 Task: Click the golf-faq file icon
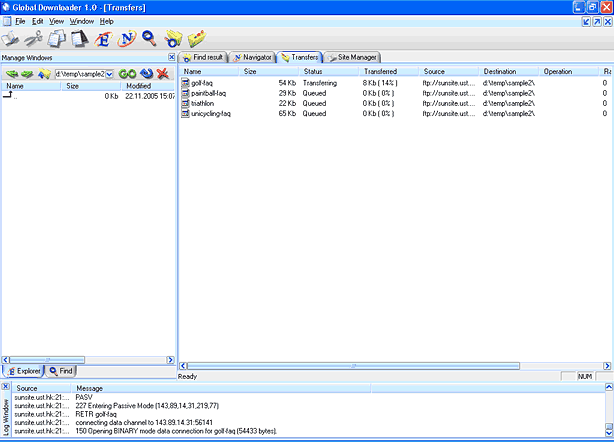pyautogui.click(x=185, y=83)
